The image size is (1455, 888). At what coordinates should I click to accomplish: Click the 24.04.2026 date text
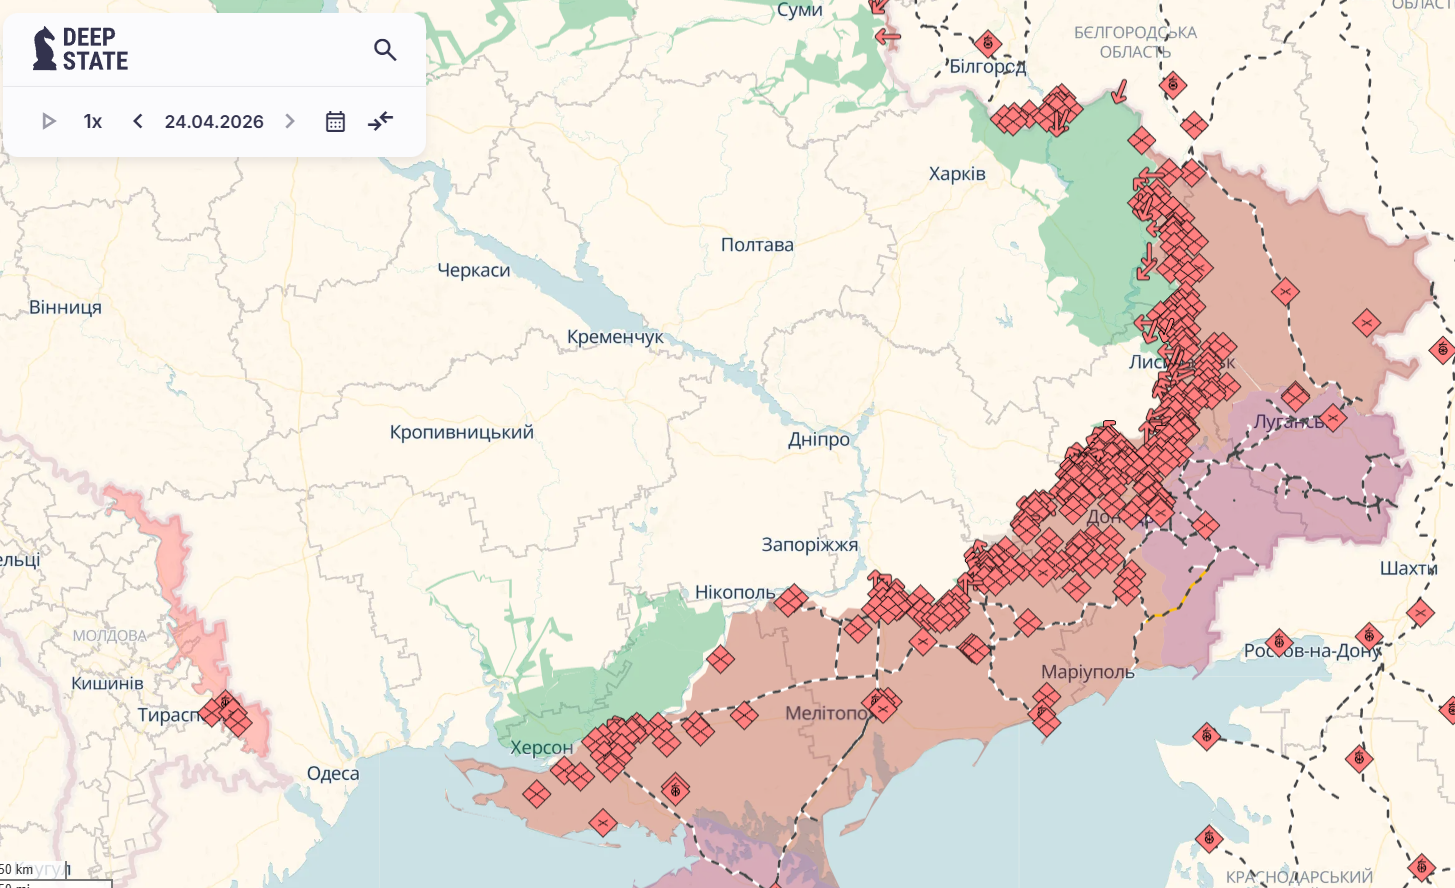[x=214, y=121]
